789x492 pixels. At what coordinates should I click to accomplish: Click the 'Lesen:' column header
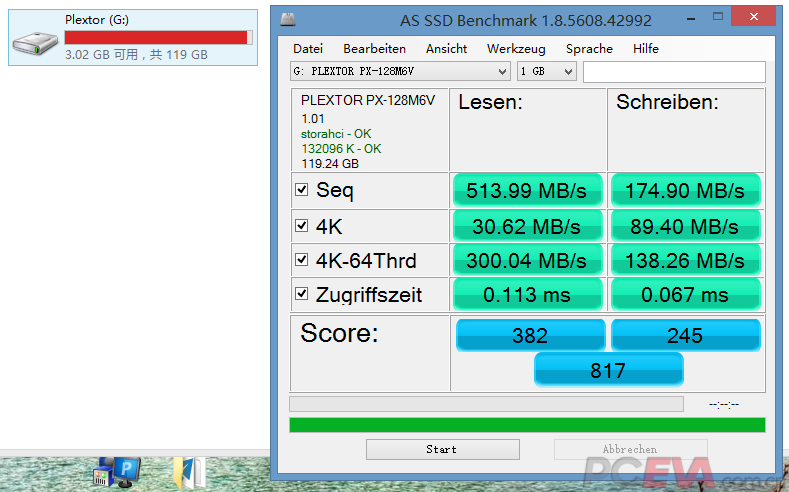pos(491,103)
